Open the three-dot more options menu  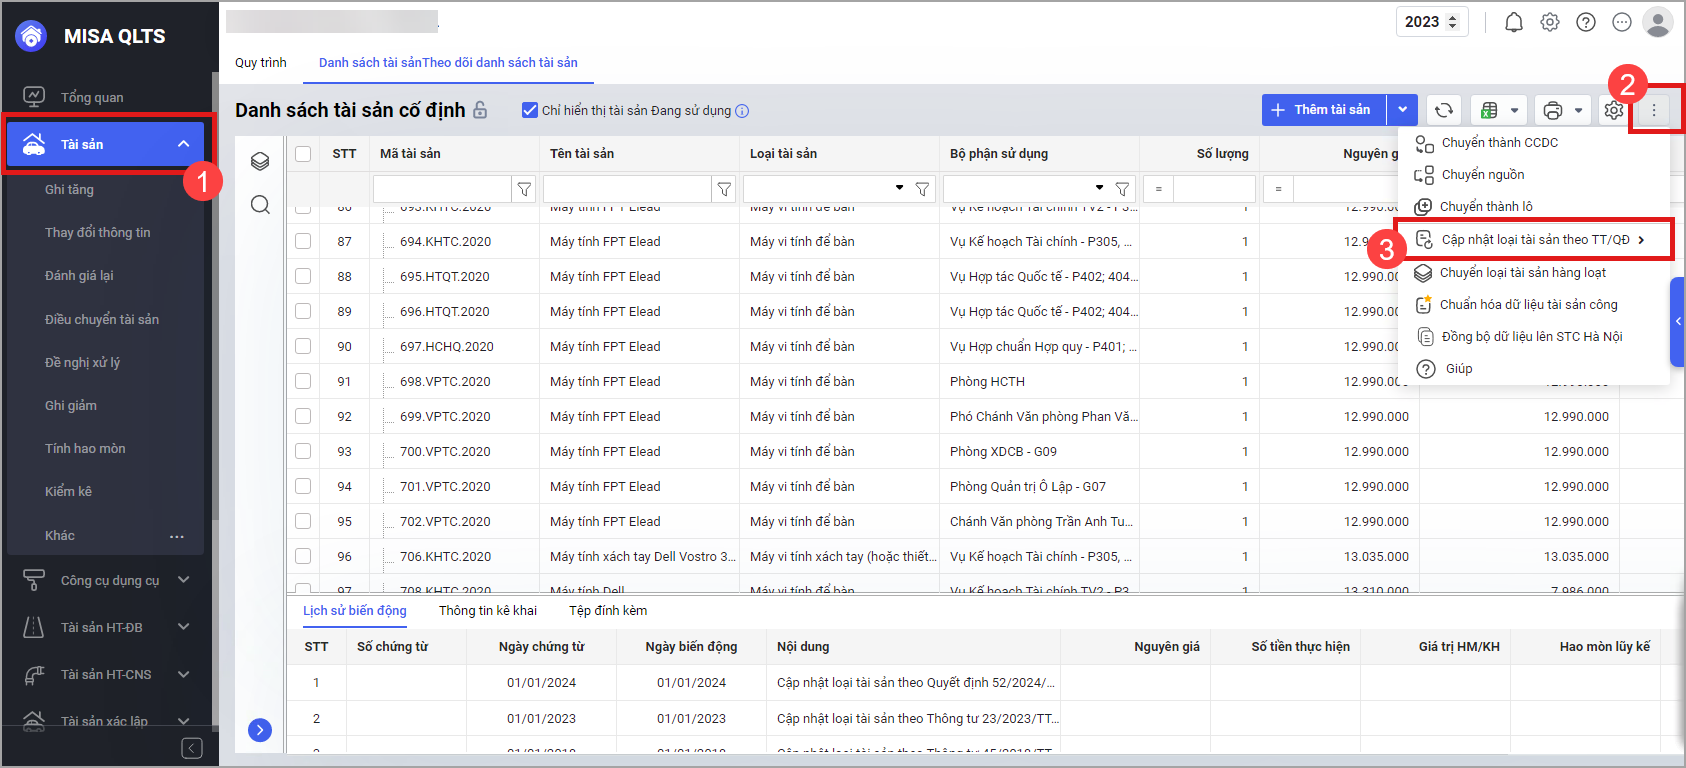pyautogui.click(x=1654, y=110)
